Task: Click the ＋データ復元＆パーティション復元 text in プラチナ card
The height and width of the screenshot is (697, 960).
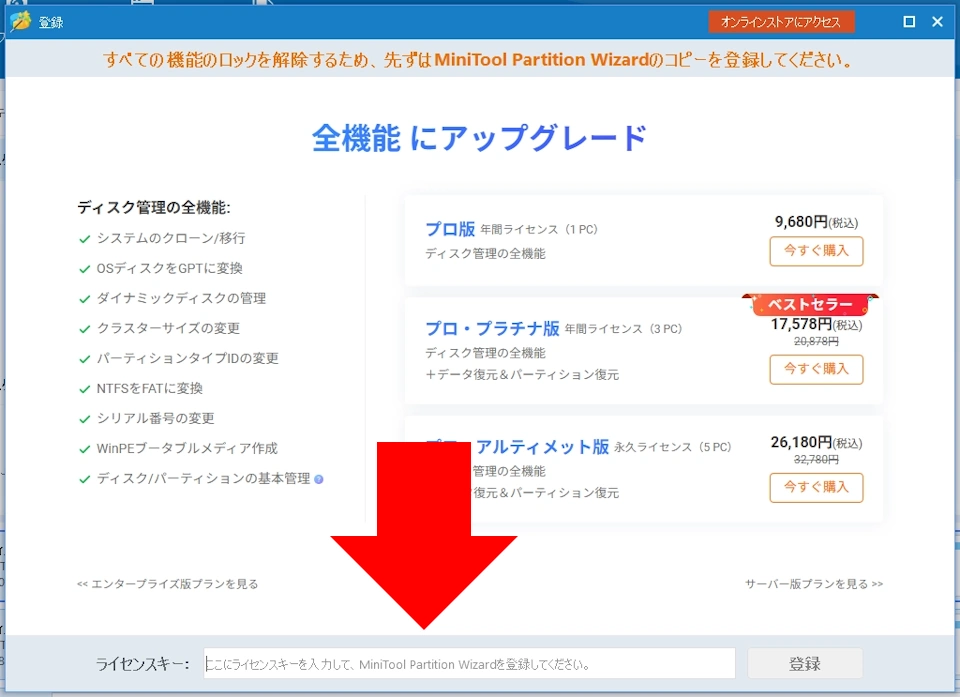Action: [522, 375]
